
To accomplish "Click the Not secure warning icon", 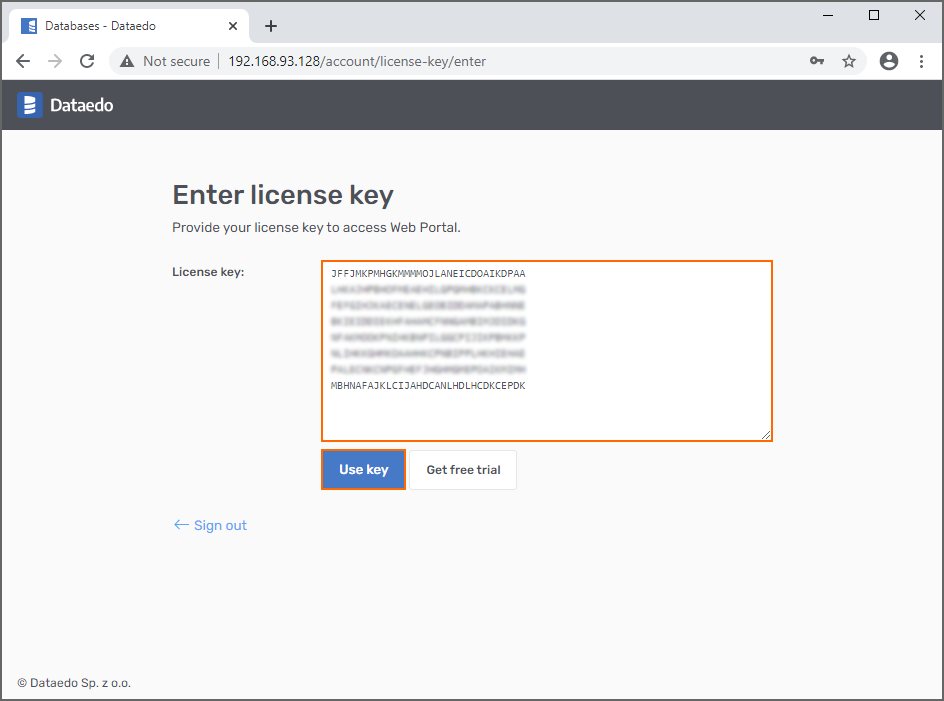I will [127, 61].
